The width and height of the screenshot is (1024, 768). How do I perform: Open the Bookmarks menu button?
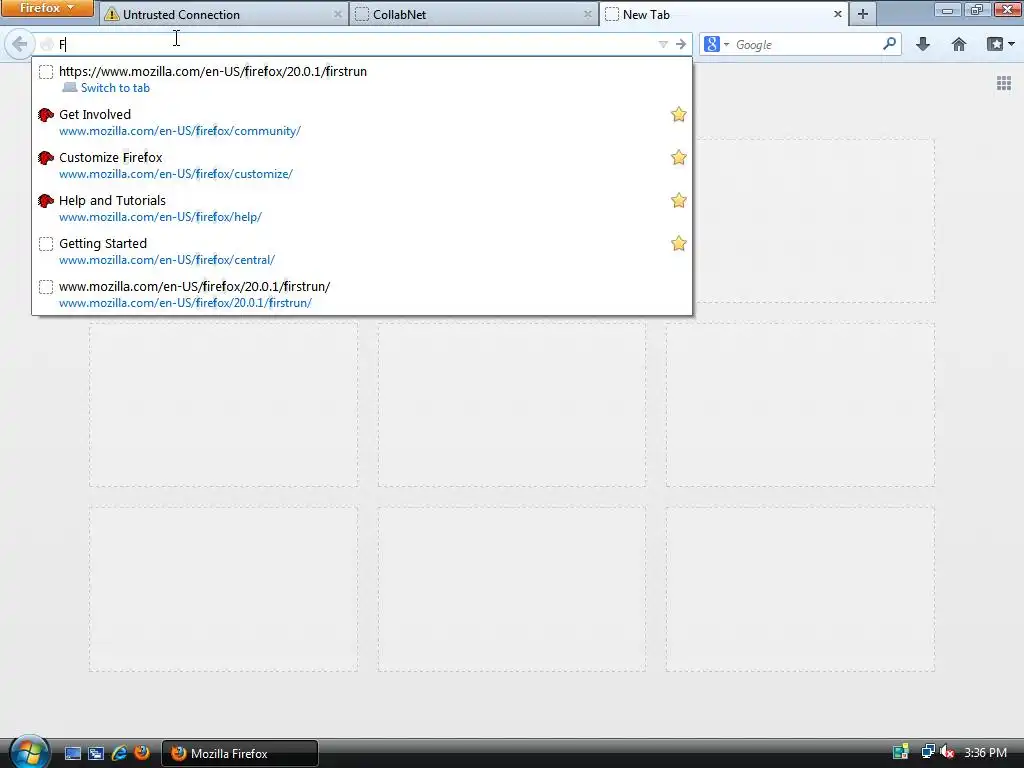click(1000, 44)
